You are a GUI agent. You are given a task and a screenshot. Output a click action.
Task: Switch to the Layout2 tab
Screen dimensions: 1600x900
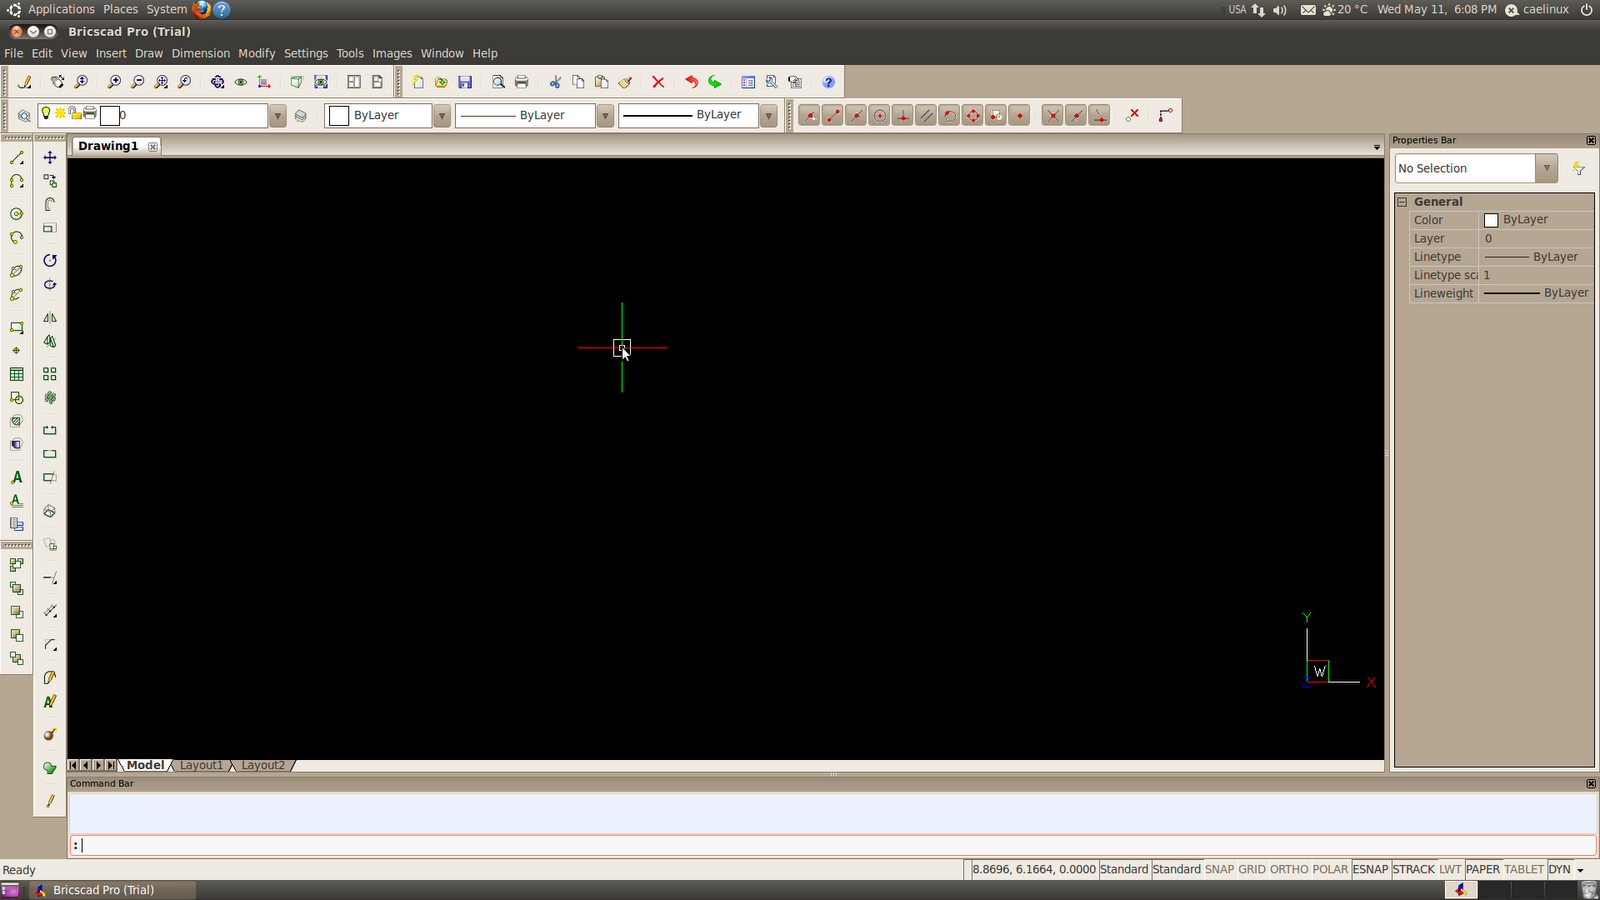pos(263,765)
